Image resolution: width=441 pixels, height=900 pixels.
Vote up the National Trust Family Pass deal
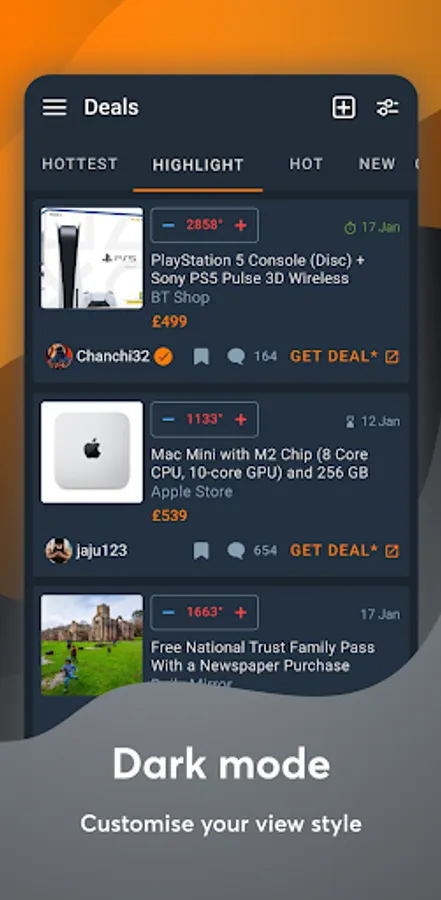click(241, 612)
